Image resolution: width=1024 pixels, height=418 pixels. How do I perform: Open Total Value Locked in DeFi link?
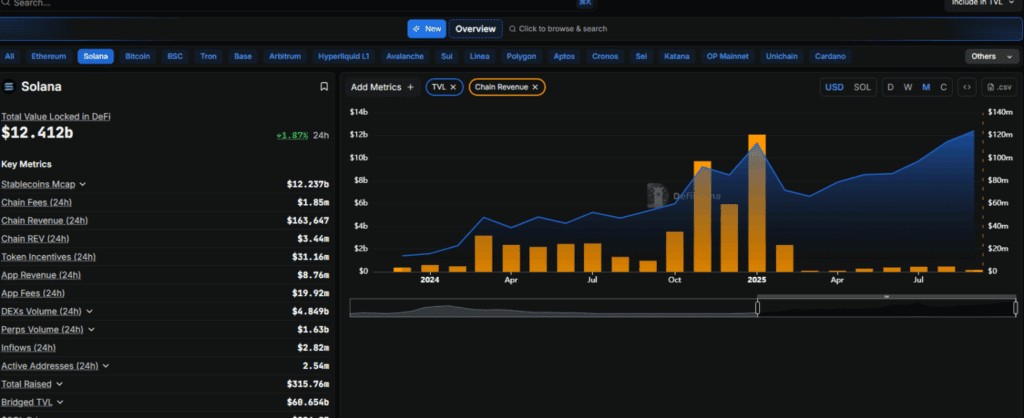tap(56, 116)
